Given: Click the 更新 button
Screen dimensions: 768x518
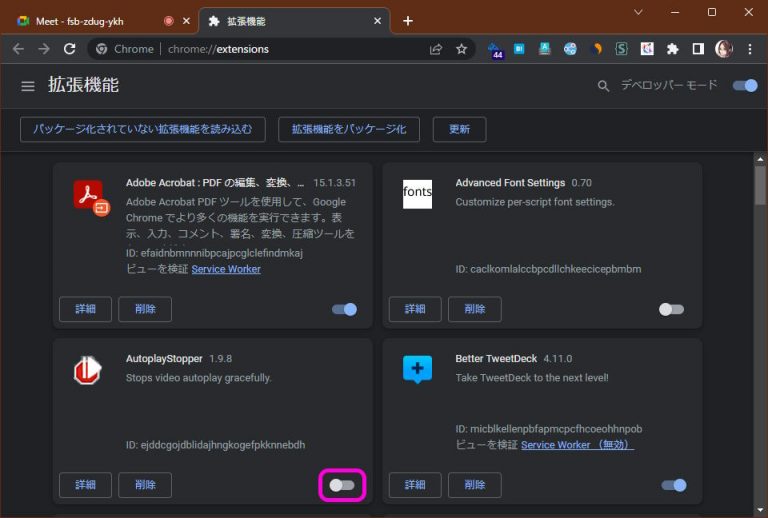Looking at the screenshot, I should pyautogui.click(x=459, y=129).
